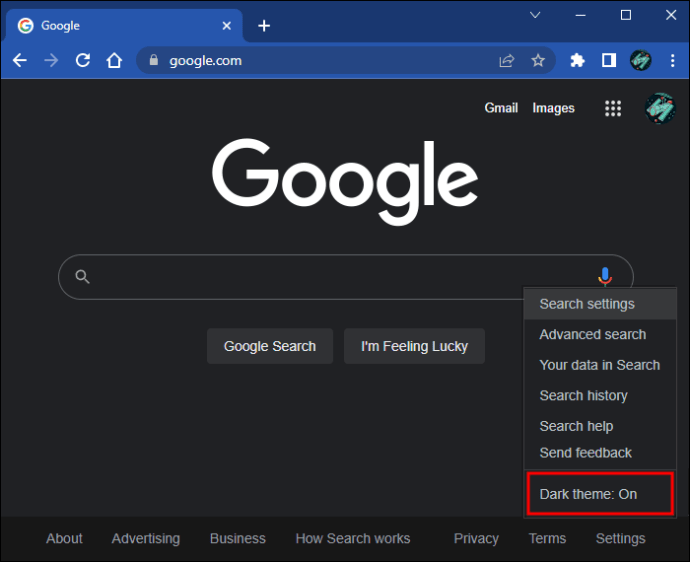Click the magnifier icon in search box
This screenshot has width=690, height=562.
[82, 277]
